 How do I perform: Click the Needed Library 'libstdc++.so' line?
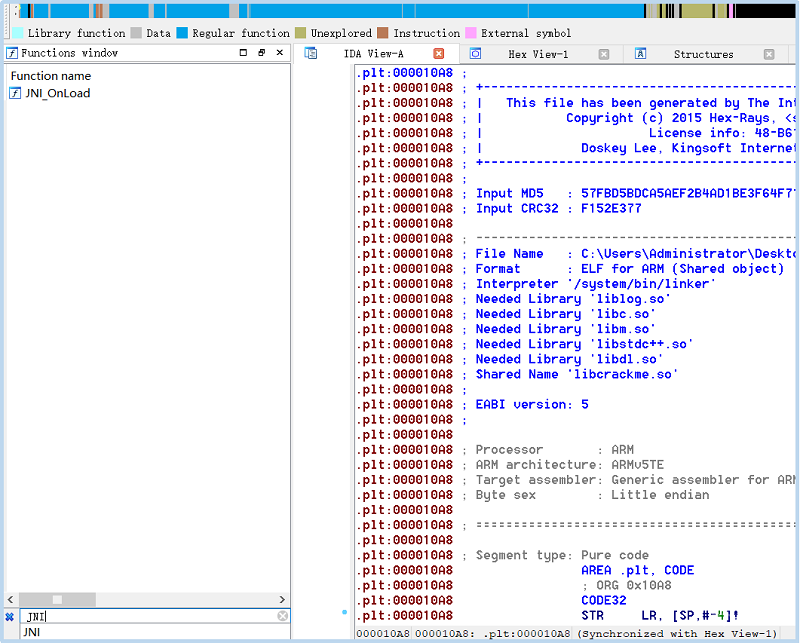point(584,344)
